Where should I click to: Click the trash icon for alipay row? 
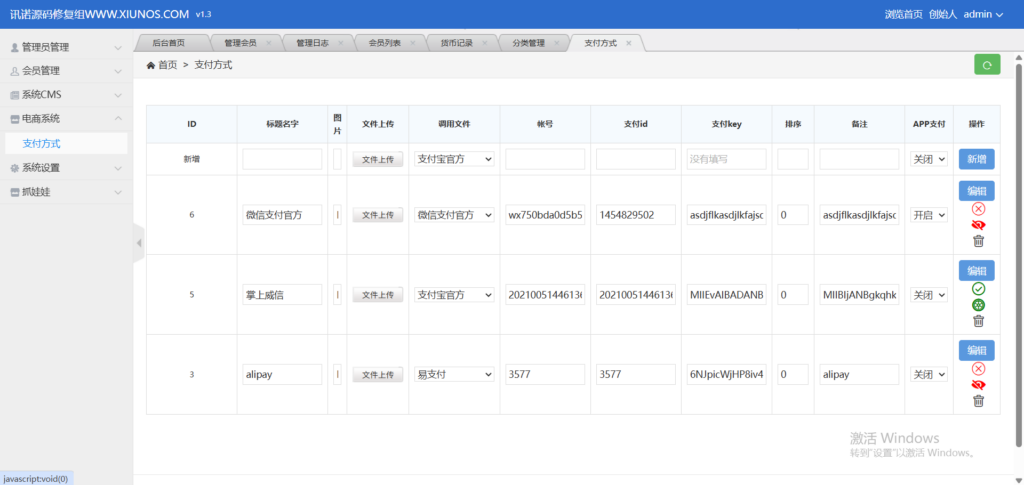click(978, 401)
